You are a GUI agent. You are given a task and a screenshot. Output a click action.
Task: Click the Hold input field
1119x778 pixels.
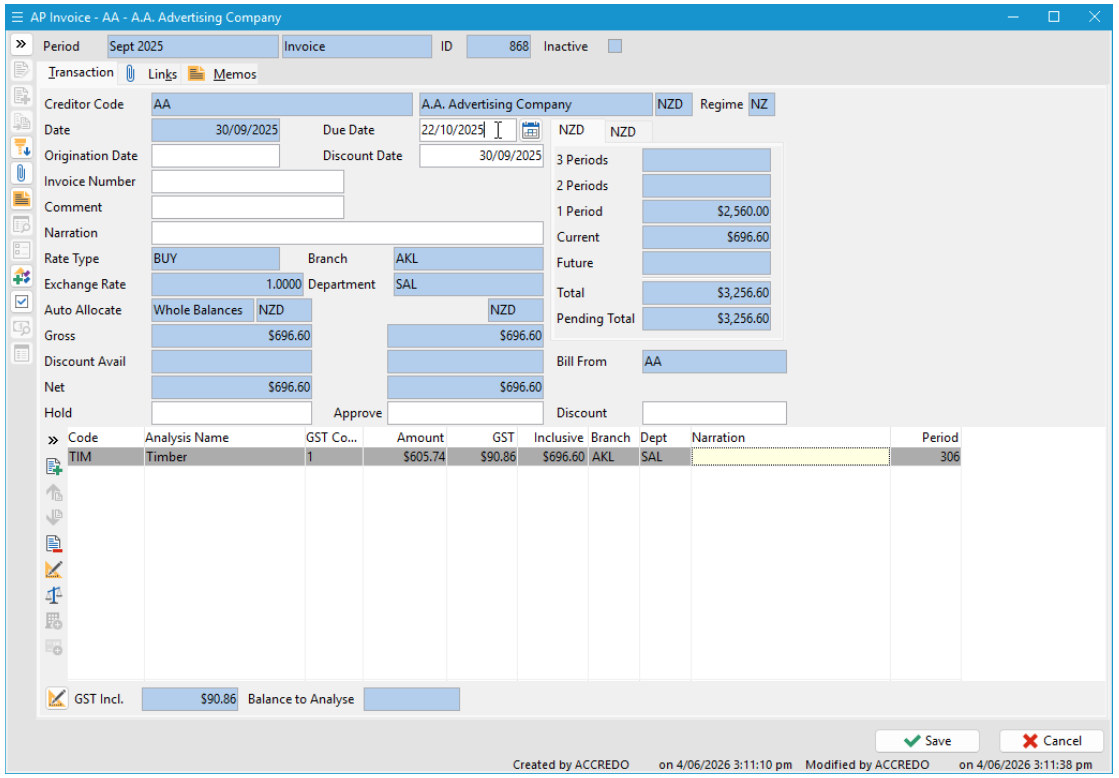click(x=231, y=413)
